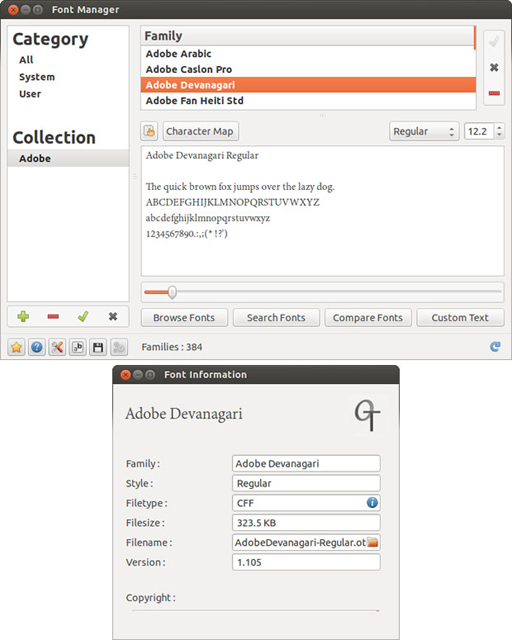Click the Compare Fonts button

click(x=368, y=318)
